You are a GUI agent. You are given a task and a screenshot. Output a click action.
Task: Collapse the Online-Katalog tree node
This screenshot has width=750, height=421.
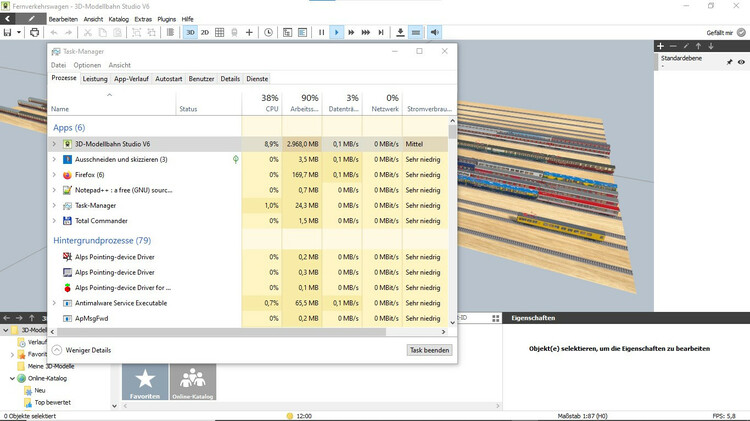[x=14, y=379]
